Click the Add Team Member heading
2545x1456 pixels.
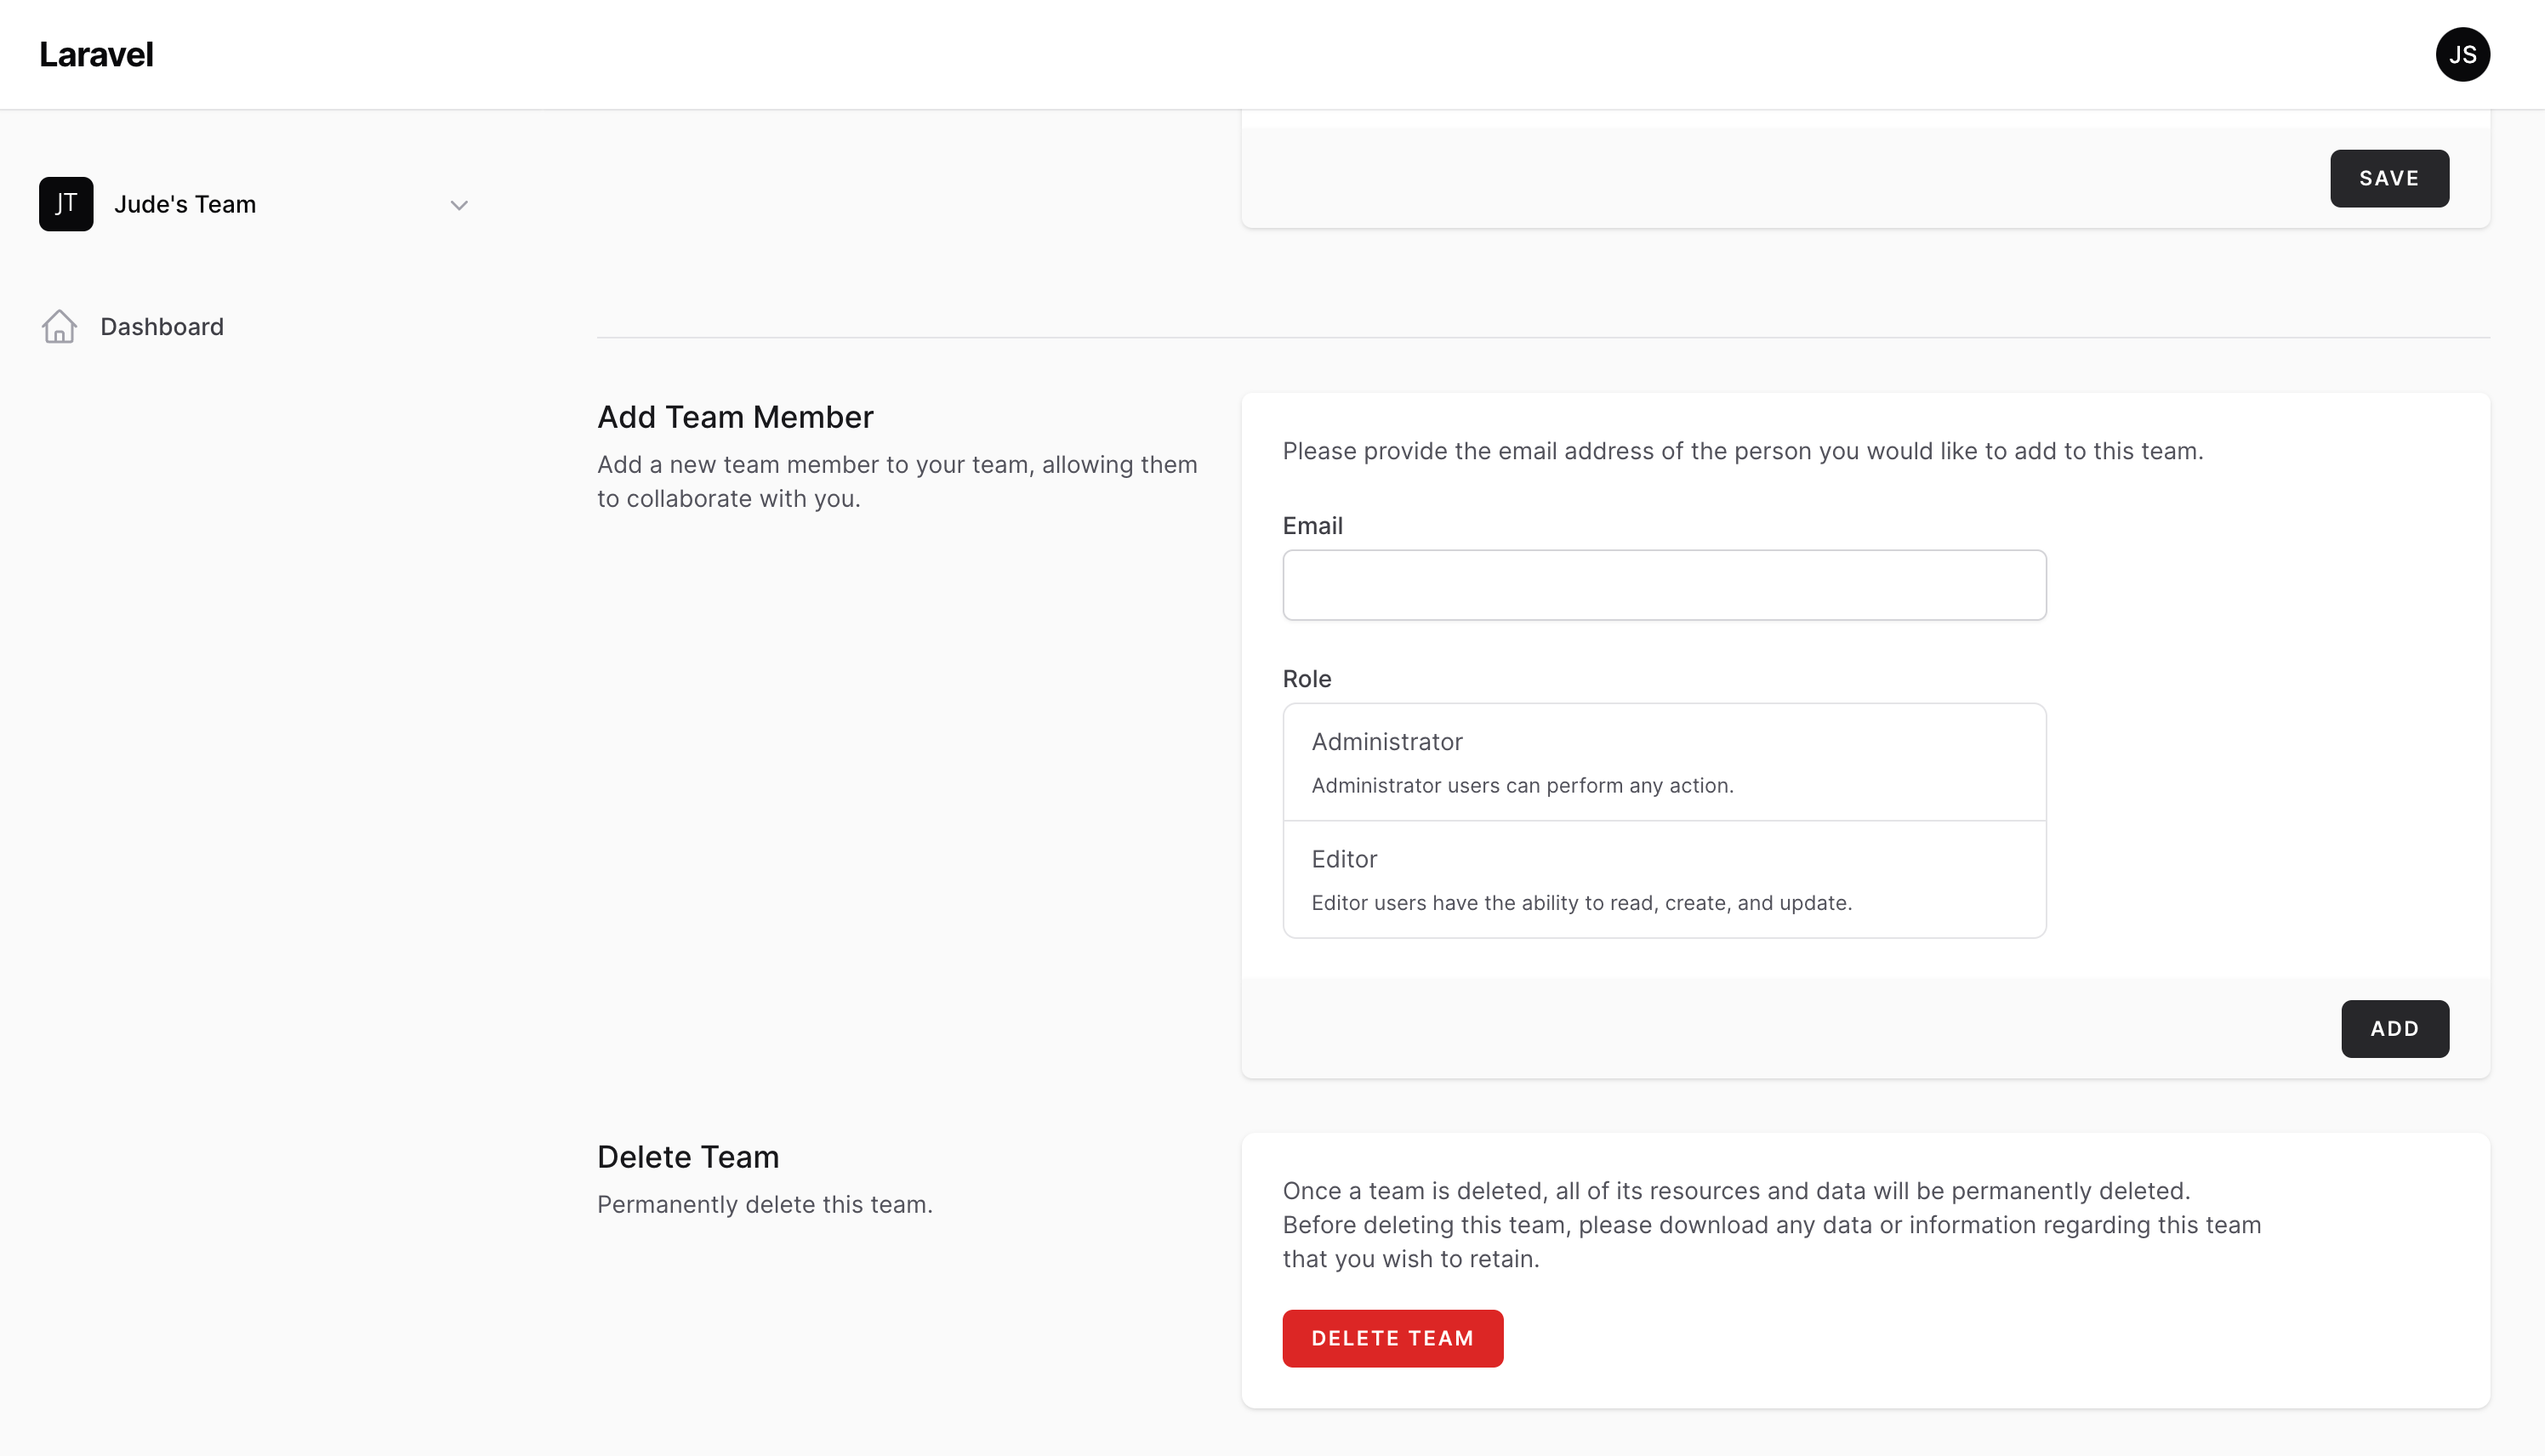(x=735, y=417)
